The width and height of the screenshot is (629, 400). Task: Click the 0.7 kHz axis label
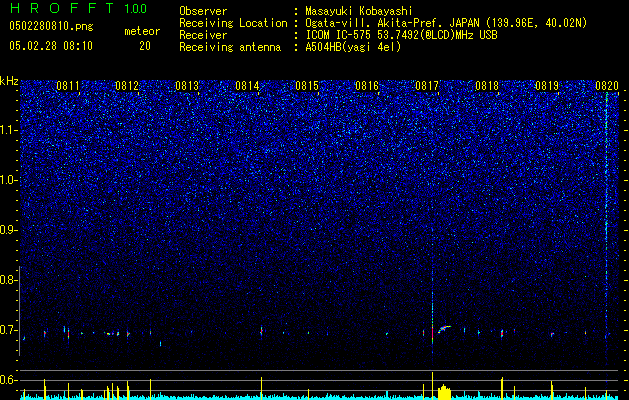click(x=9, y=330)
